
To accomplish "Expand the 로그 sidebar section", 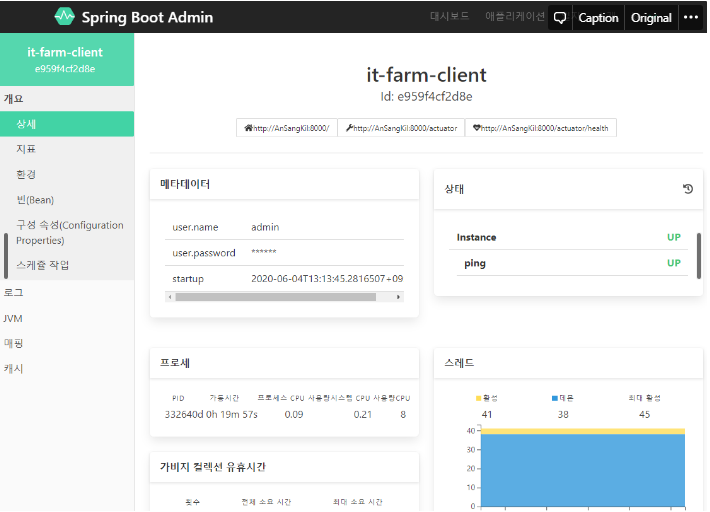I will point(14,292).
